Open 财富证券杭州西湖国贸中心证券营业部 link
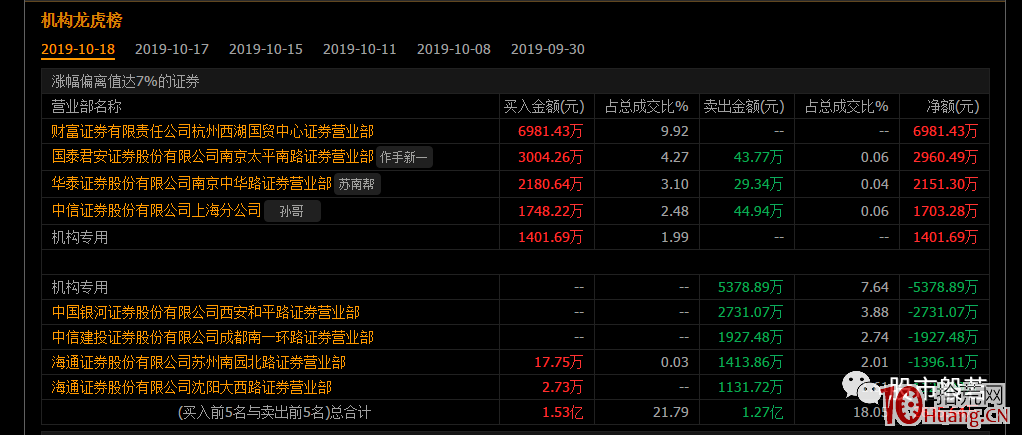 pos(212,132)
